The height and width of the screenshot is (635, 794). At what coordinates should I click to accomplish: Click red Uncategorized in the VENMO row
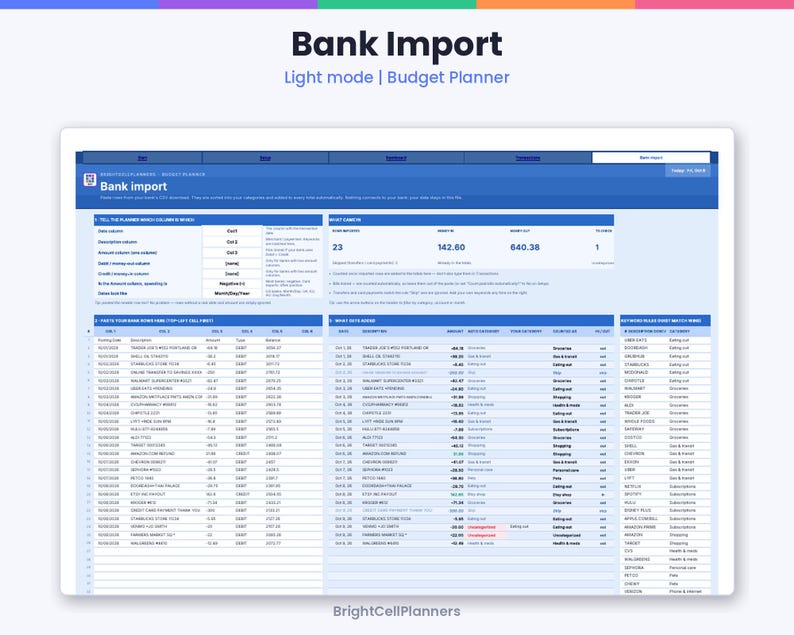click(x=482, y=527)
